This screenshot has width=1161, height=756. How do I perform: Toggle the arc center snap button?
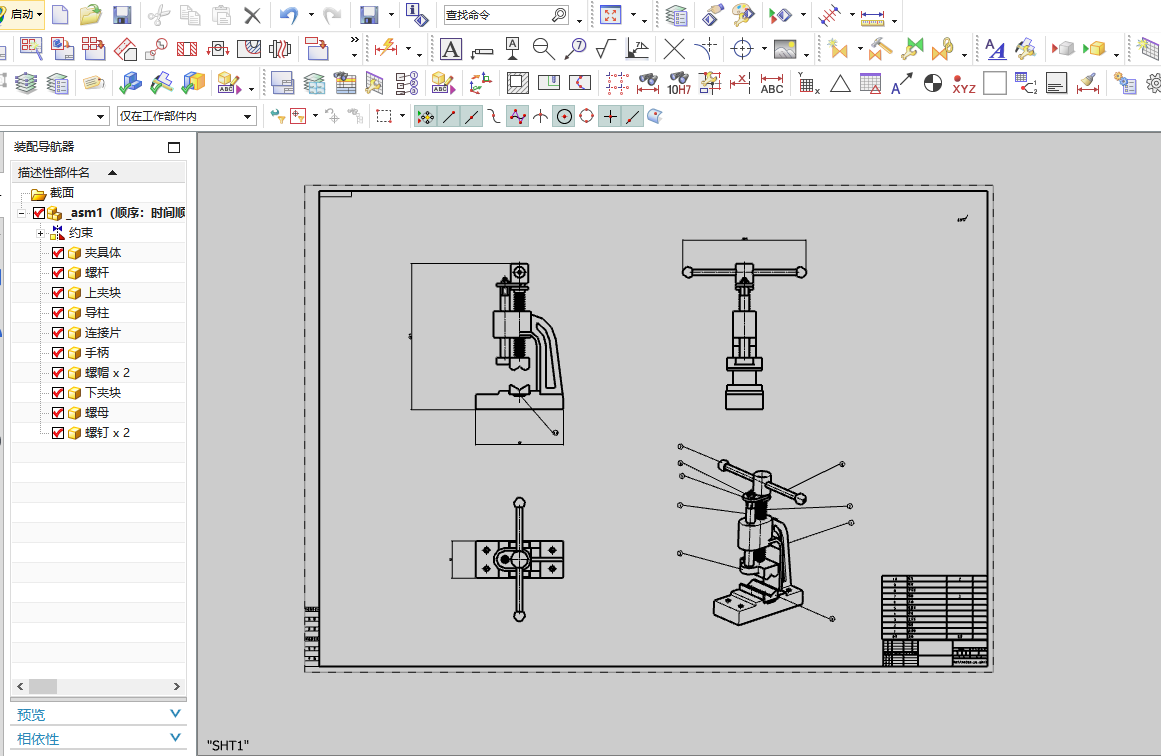(564, 116)
